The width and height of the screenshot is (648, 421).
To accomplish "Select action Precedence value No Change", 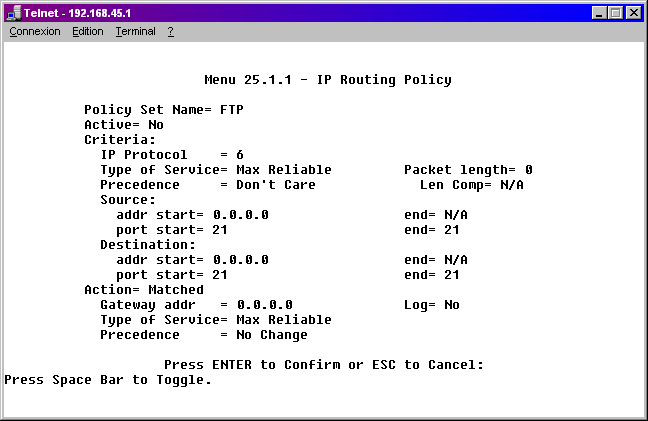I will click(272, 335).
